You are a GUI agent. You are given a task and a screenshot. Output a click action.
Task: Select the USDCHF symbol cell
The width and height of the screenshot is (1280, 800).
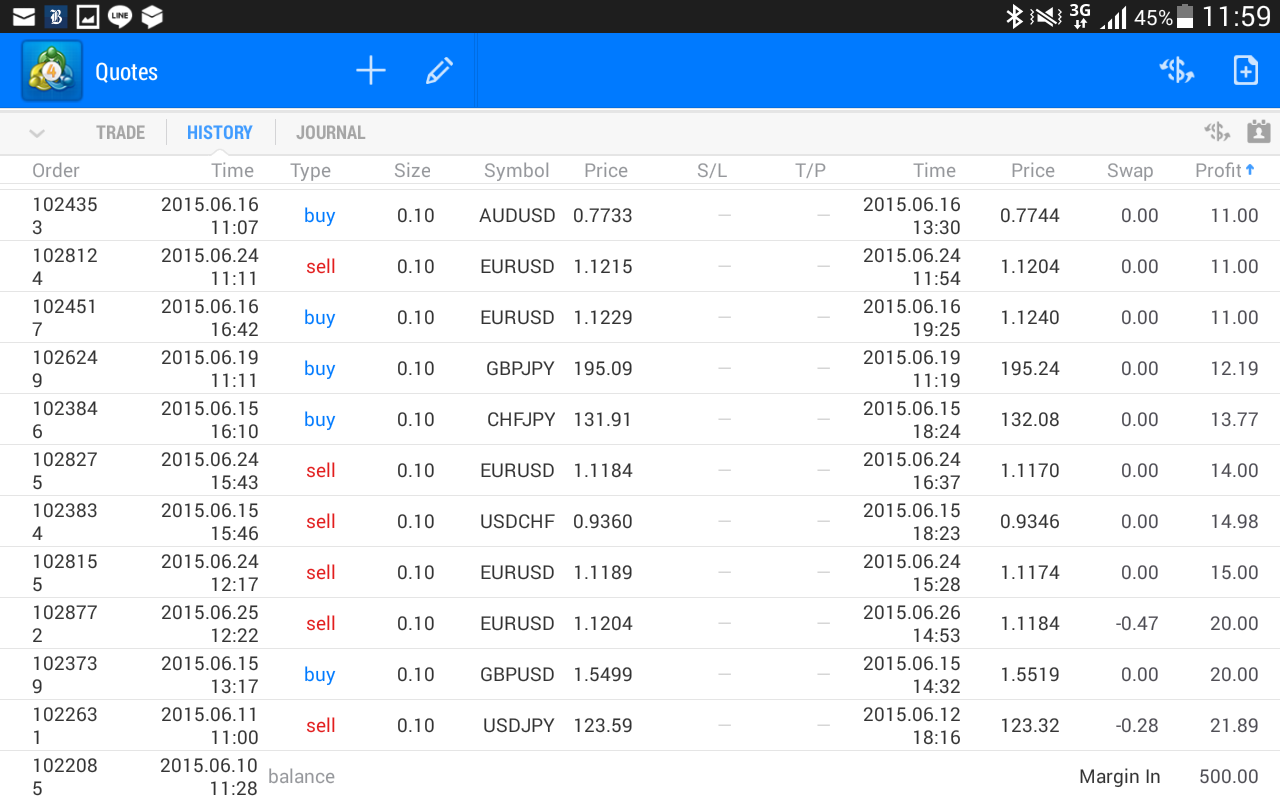(x=518, y=521)
